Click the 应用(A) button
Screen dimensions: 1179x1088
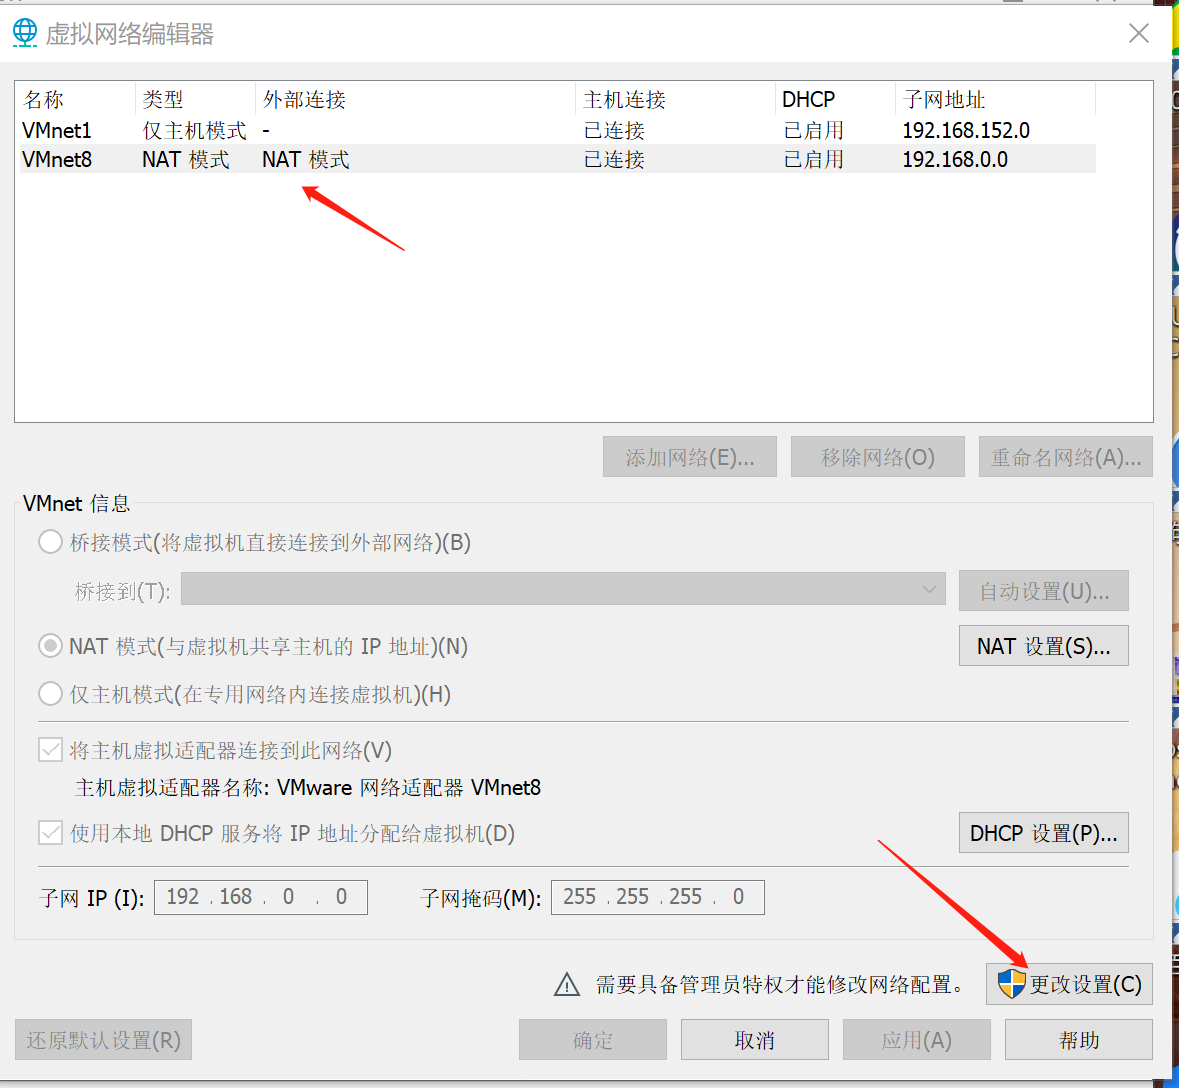pyautogui.click(x=917, y=1040)
